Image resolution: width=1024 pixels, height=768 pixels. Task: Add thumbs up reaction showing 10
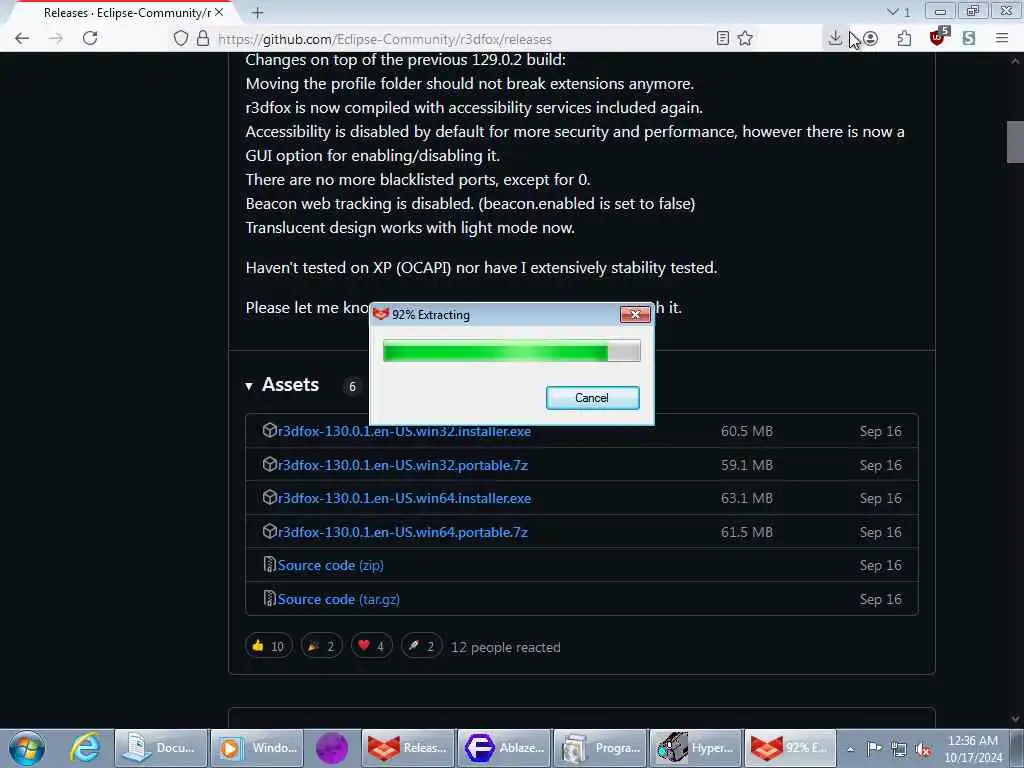pyautogui.click(x=268, y=647)
